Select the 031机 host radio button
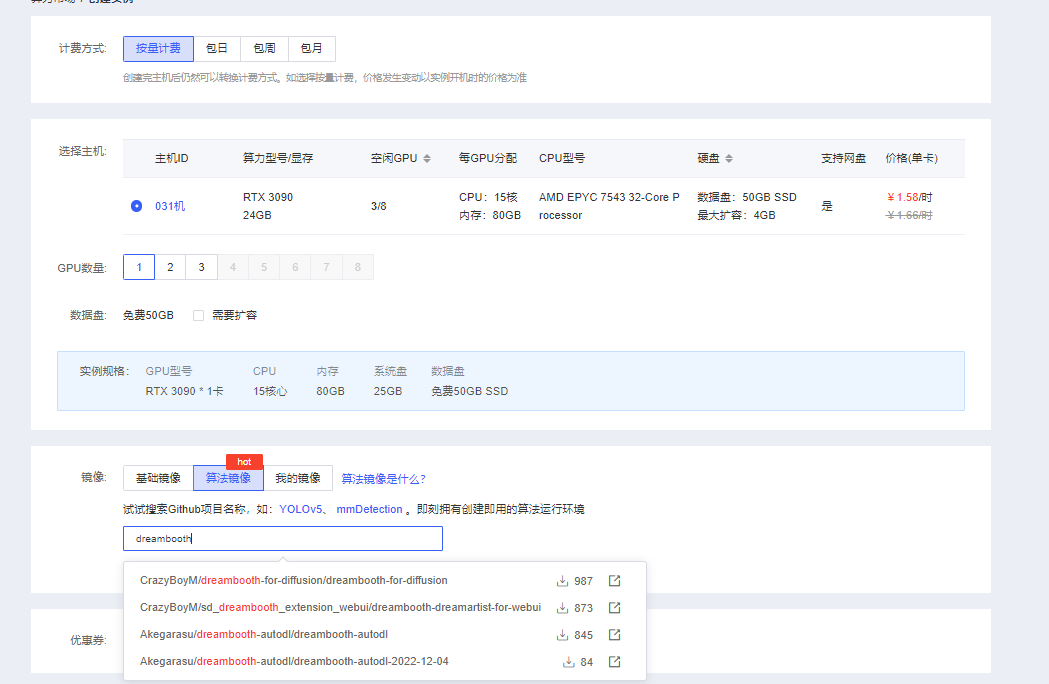The height and width of the screenshot is (684, 1049). 136,206
